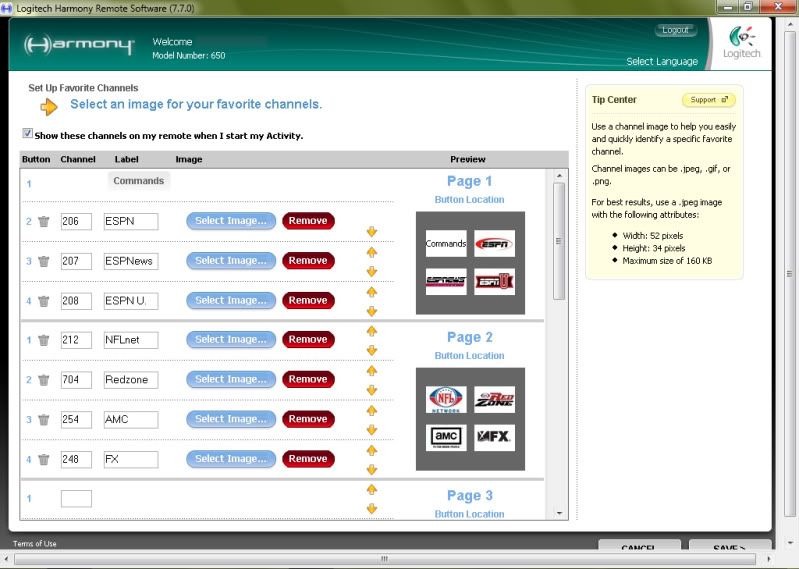Click the ESPNU logo thumbnail in preview
This screenshot has height=569, width=799.
[494, 281]
